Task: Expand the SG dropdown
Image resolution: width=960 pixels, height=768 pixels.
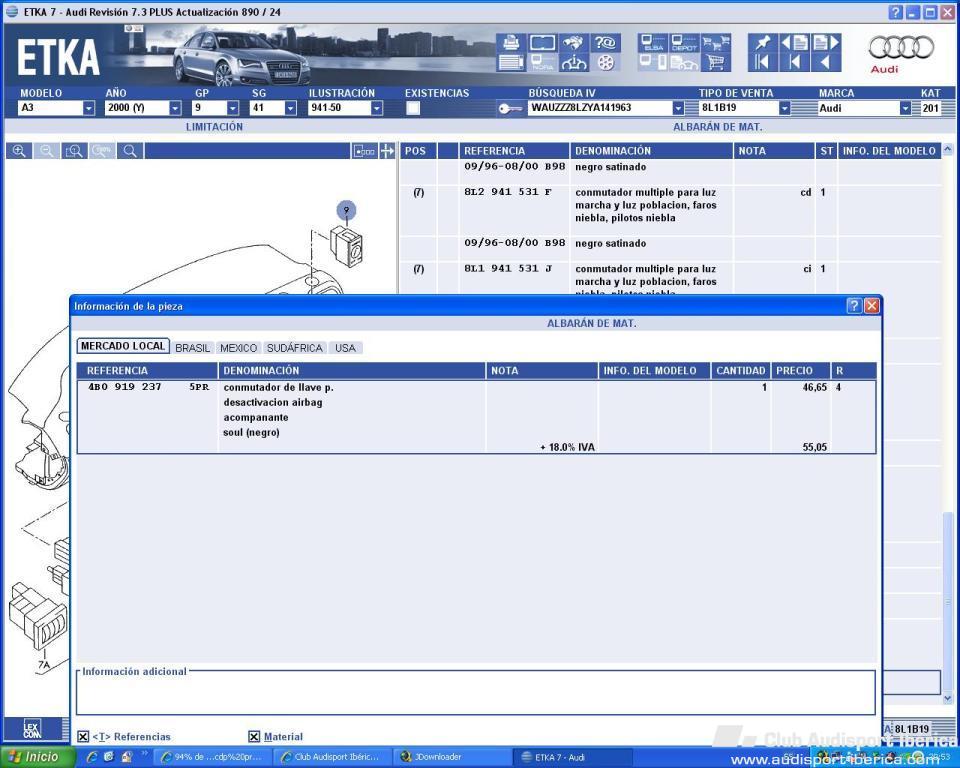Action: point(290,108)
